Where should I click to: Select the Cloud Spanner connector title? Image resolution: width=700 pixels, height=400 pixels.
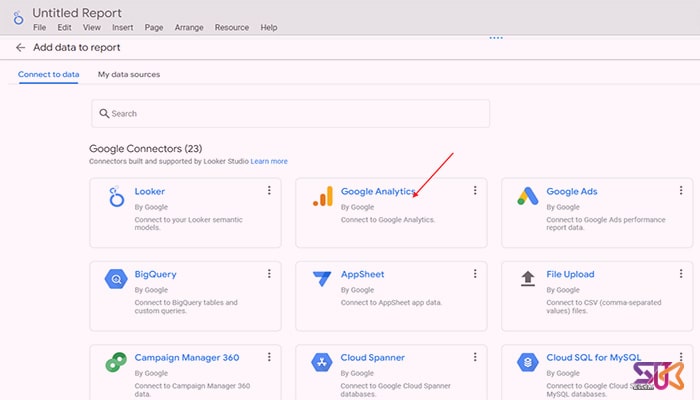372,358
